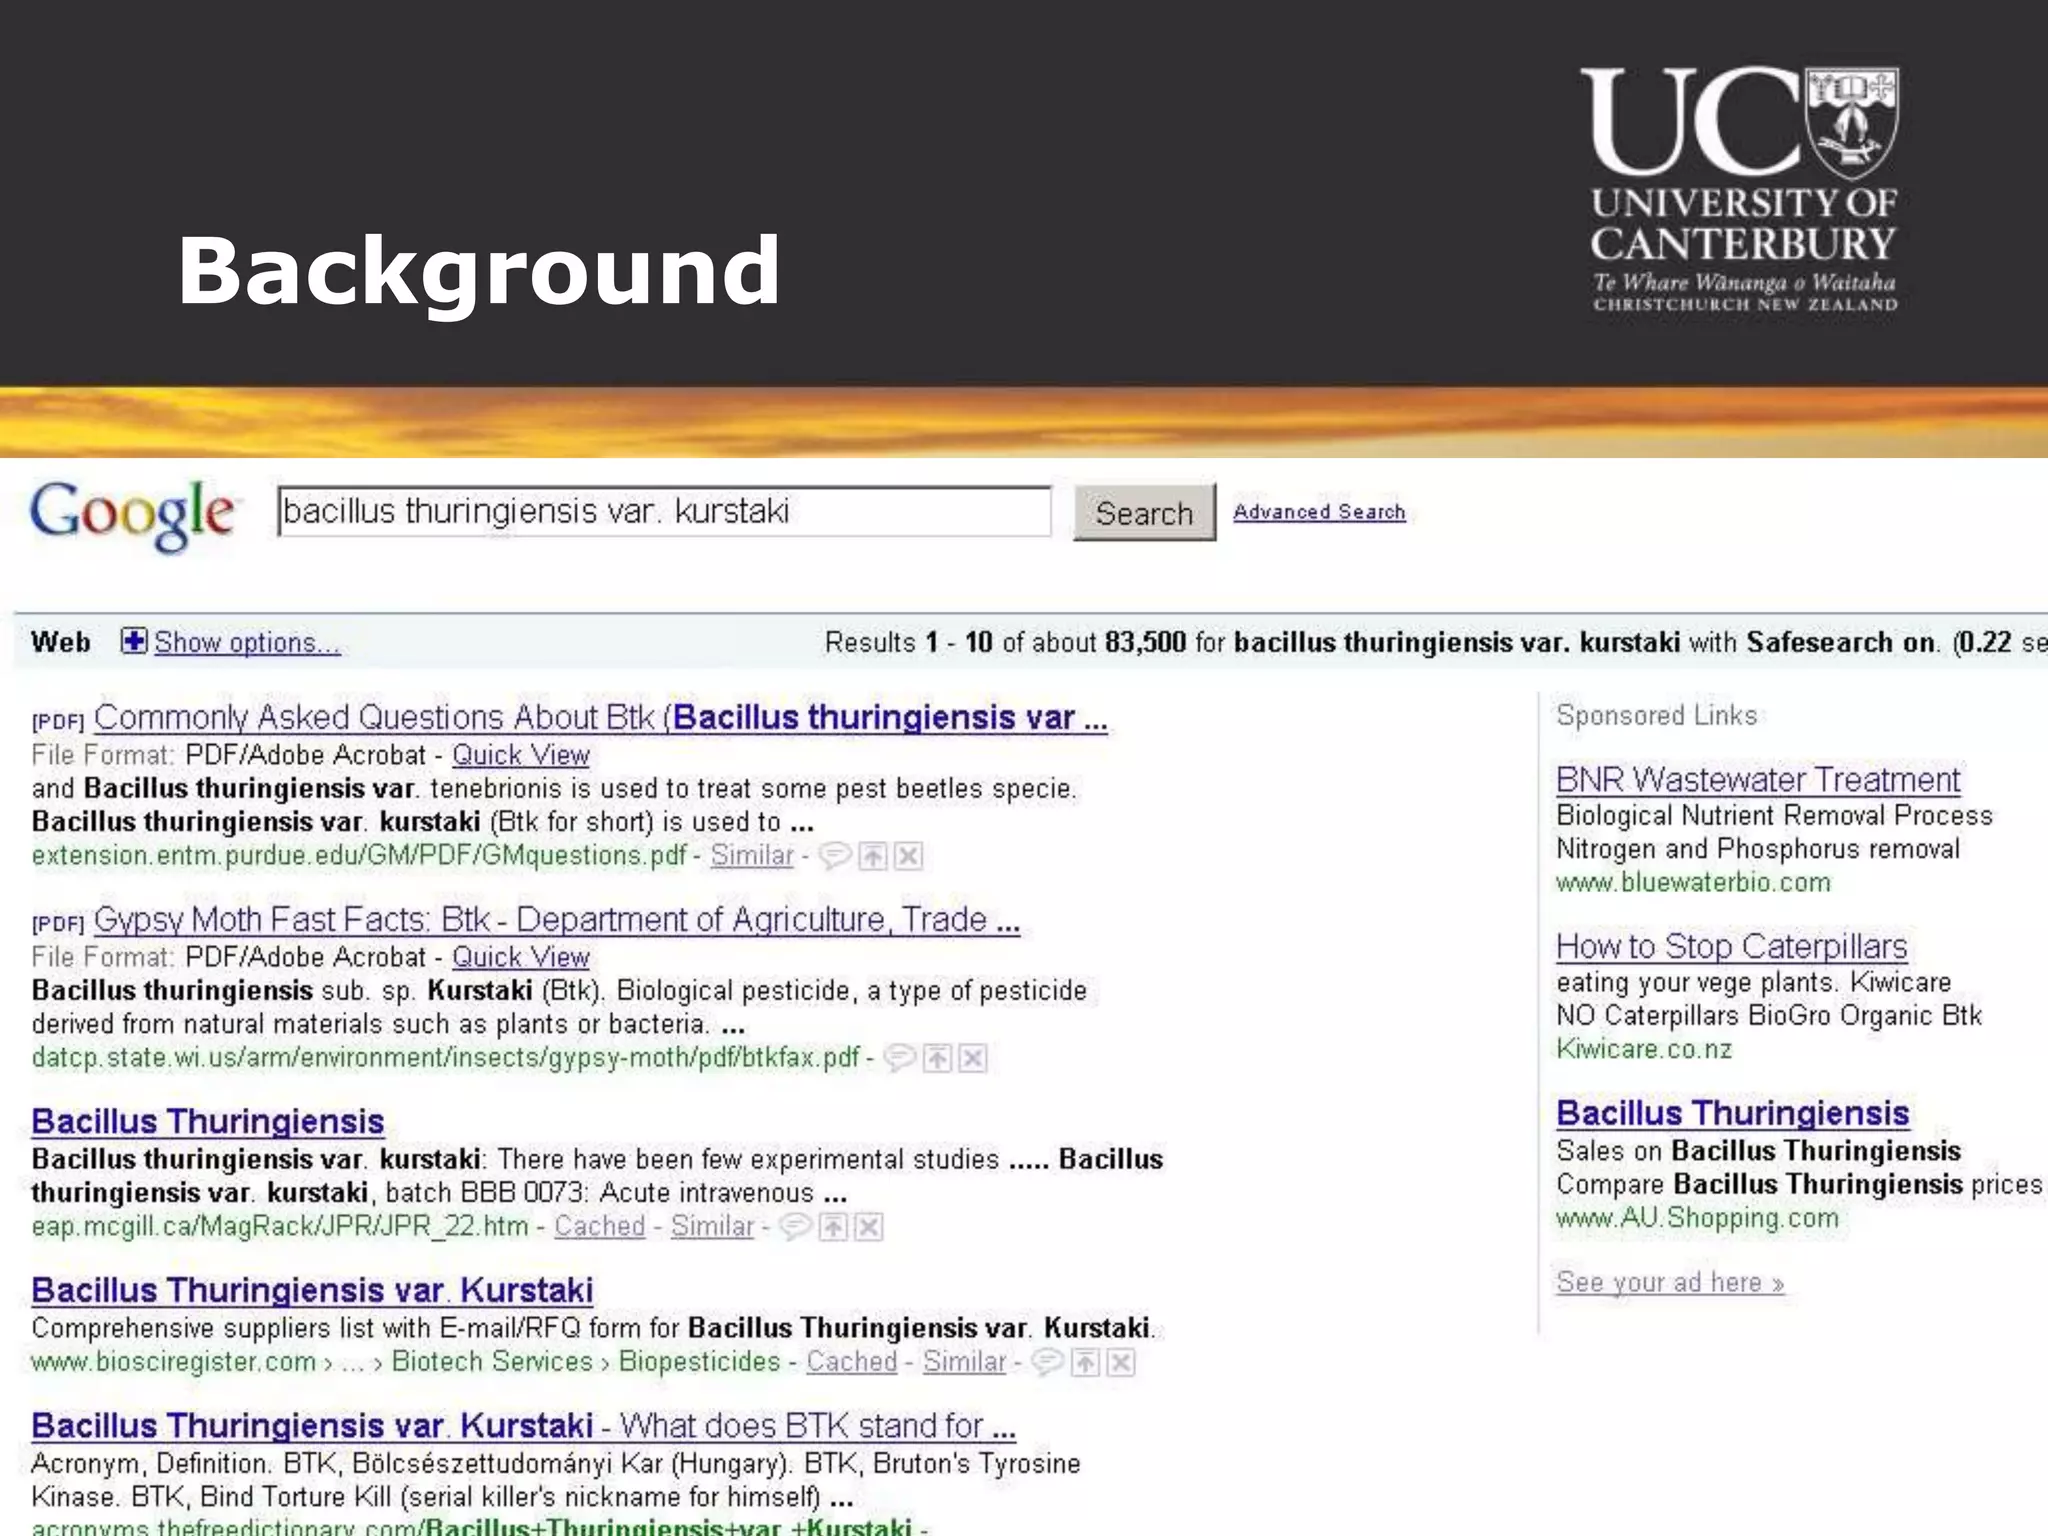2048x1536 pixels.
Task: Open the Show options... link
Action: tap(247, 642)
